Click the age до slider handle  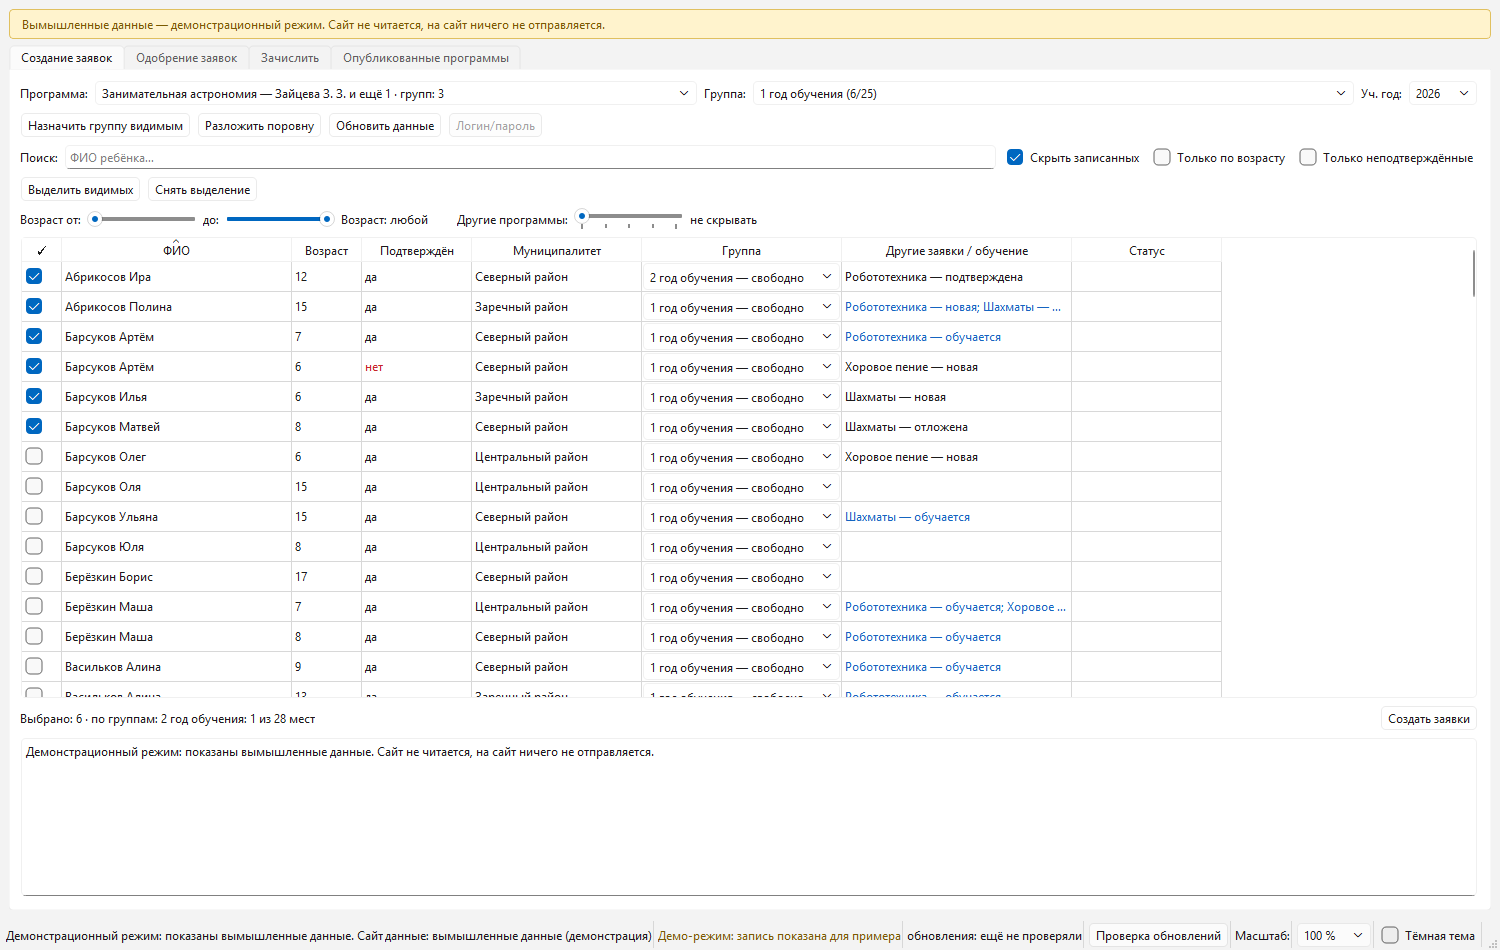pos(326,219)
